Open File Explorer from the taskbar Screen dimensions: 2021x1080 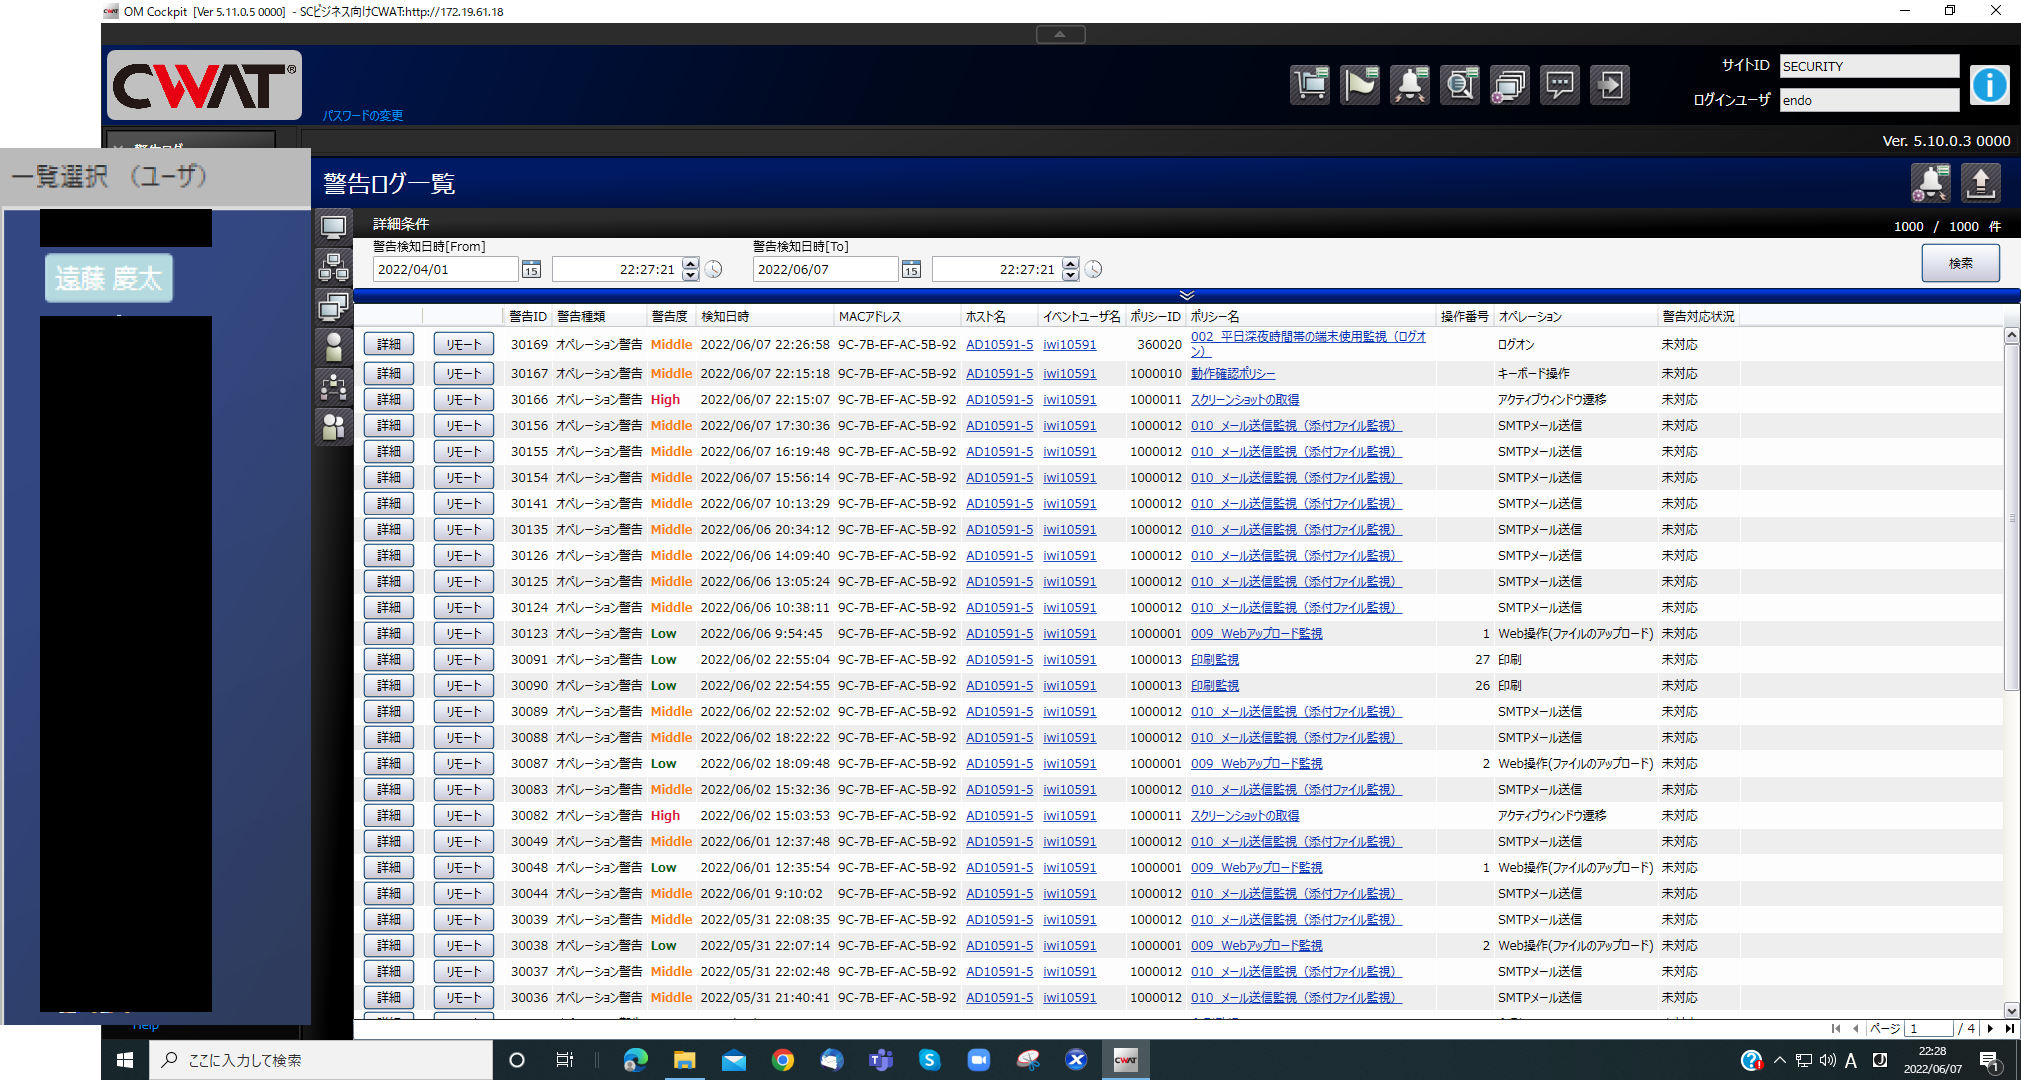tap(685, 1060)
